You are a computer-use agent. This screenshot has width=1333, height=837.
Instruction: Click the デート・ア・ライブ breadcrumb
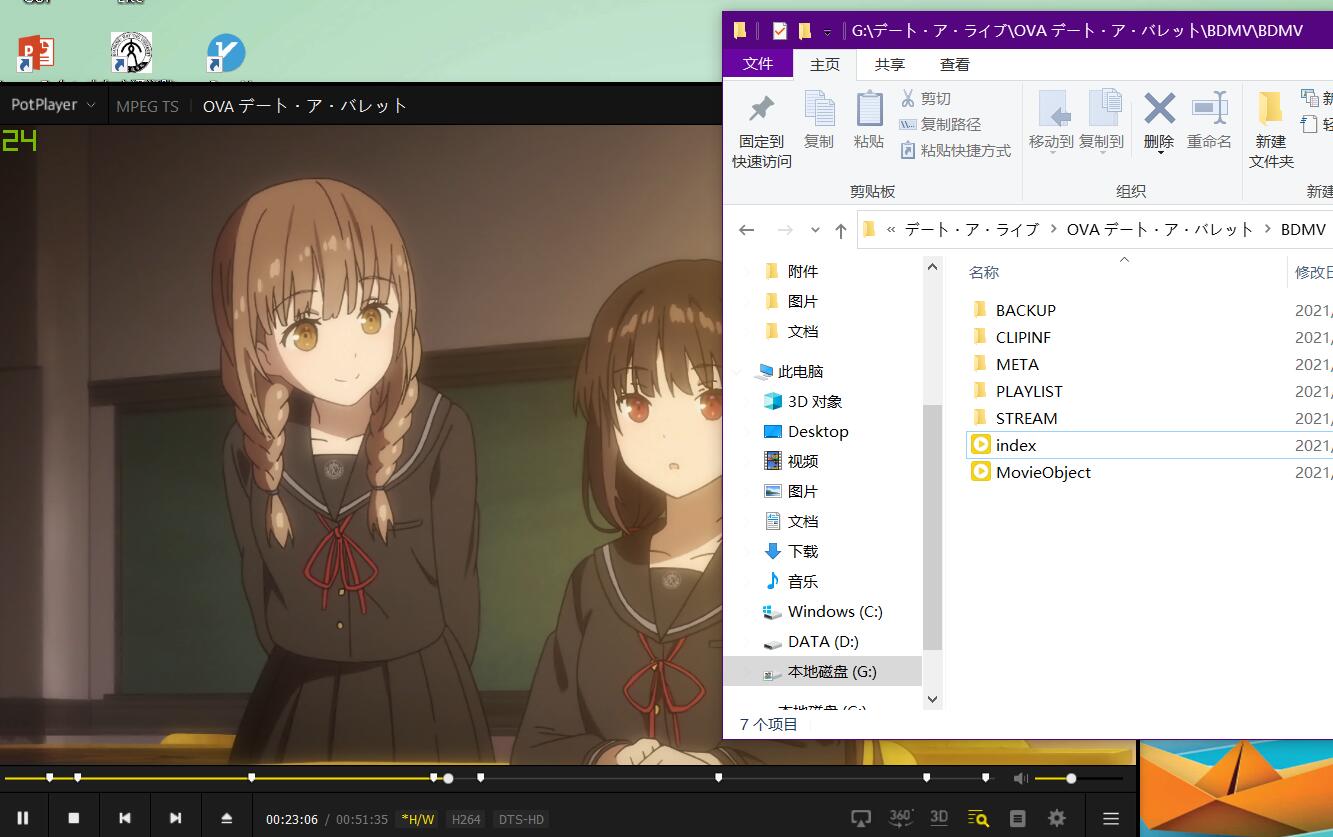(x=972, y=229)
